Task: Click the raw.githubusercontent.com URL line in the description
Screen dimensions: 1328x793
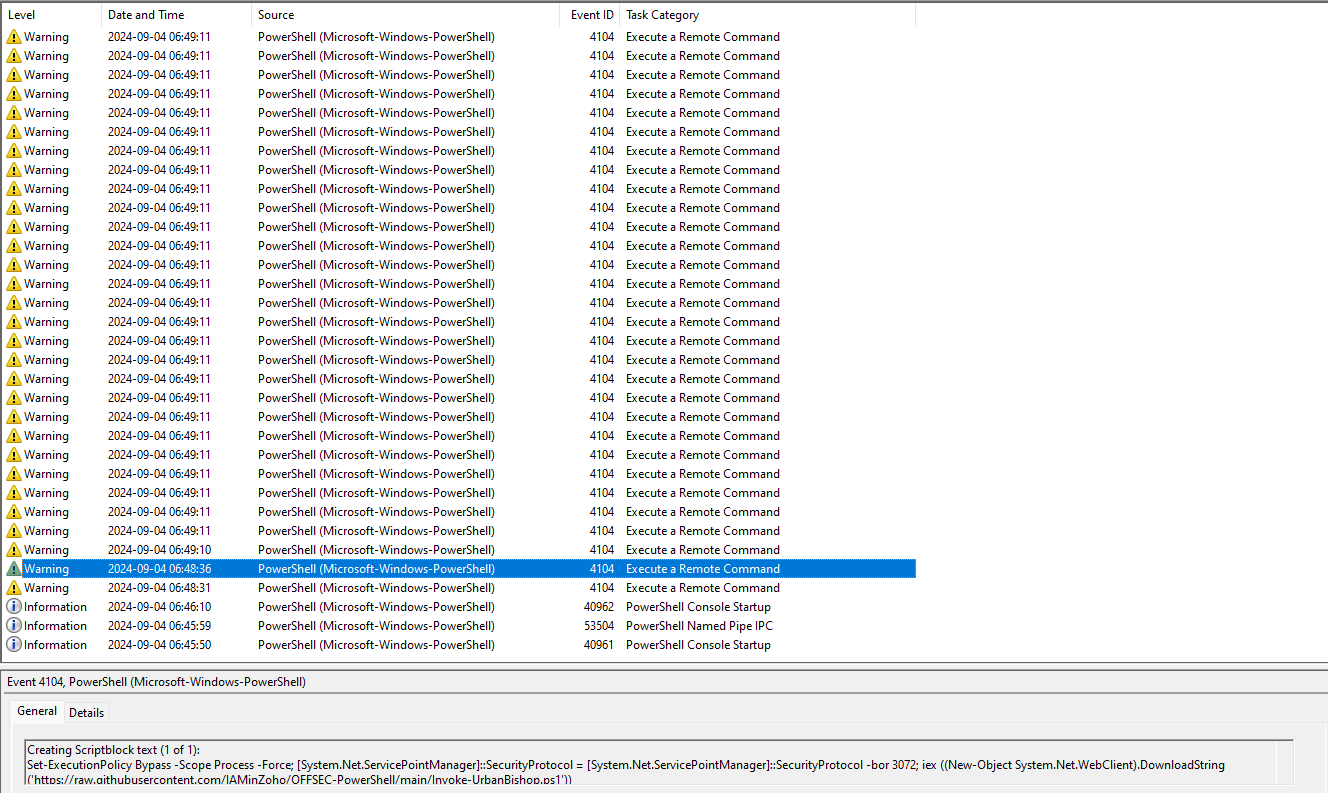Action: click(299, 779)
